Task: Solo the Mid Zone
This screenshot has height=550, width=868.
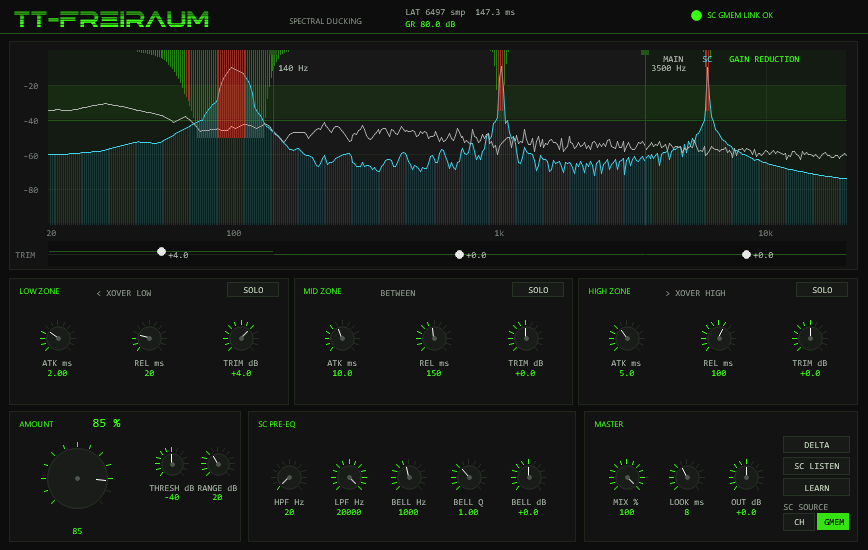Action: click(x=538, y=290)
